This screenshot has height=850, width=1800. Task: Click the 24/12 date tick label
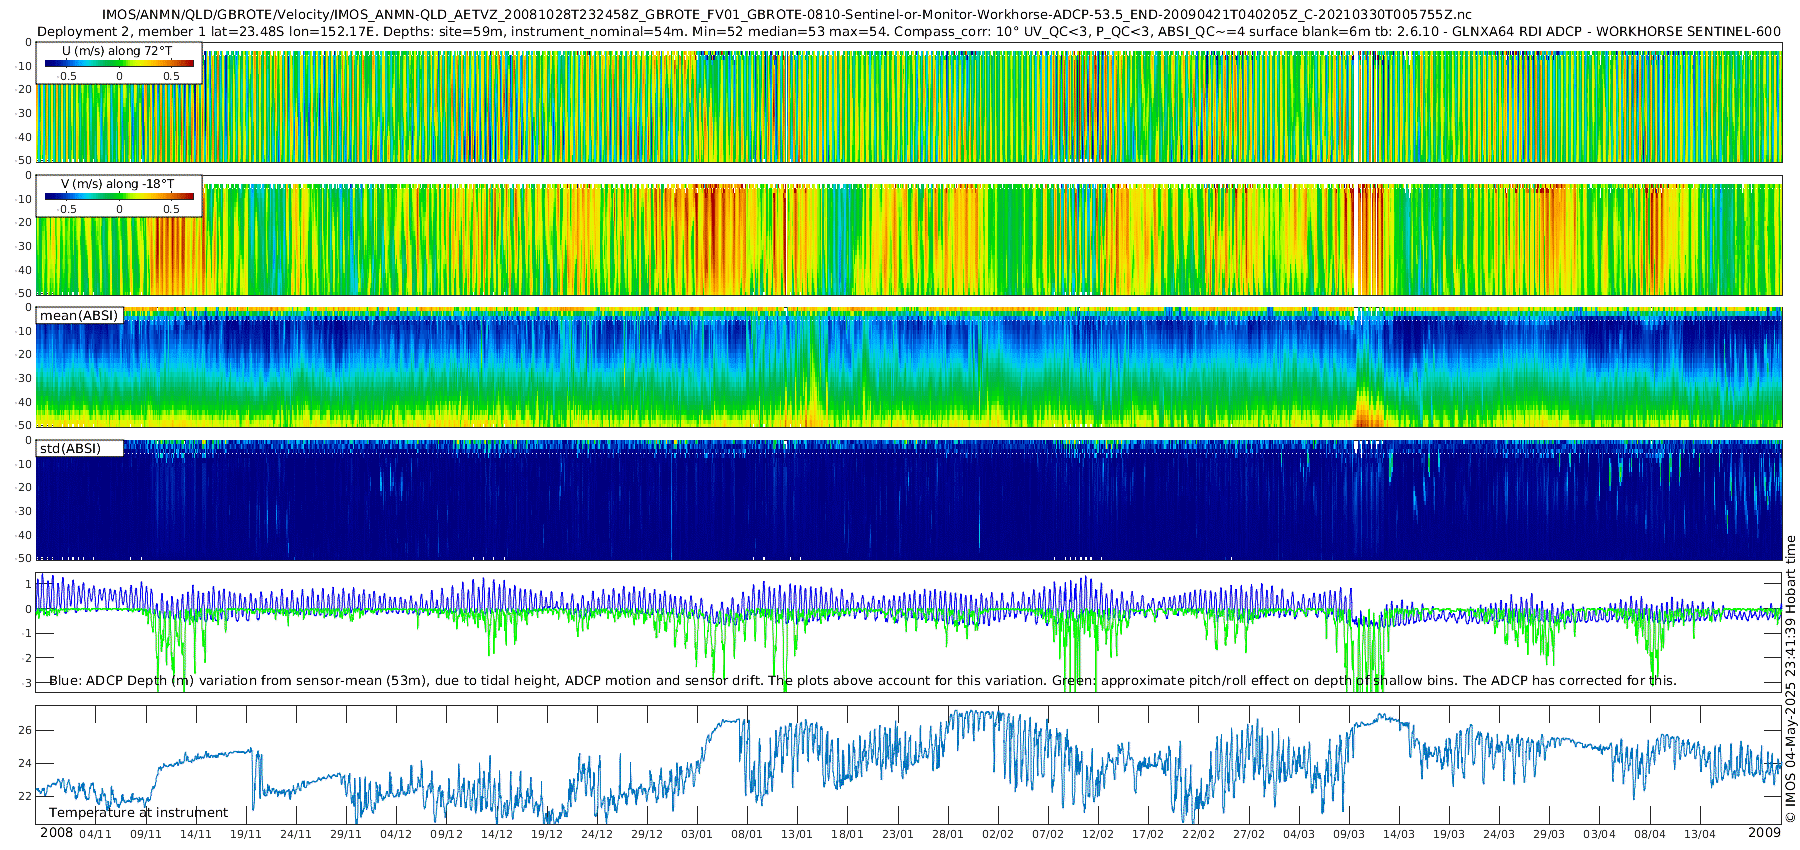597,834
